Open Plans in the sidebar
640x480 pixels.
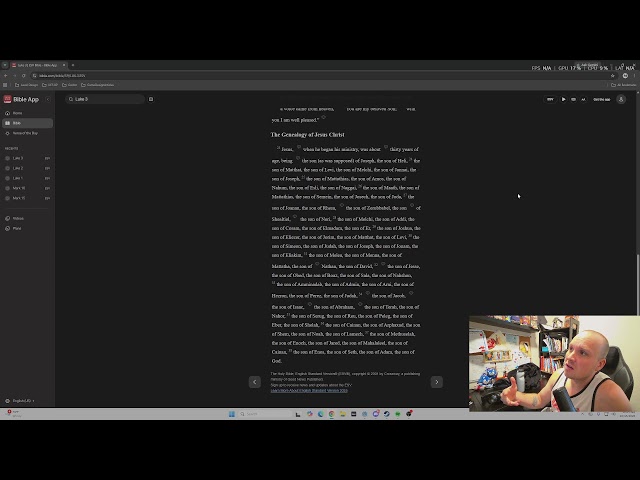[x=27, y=228]
